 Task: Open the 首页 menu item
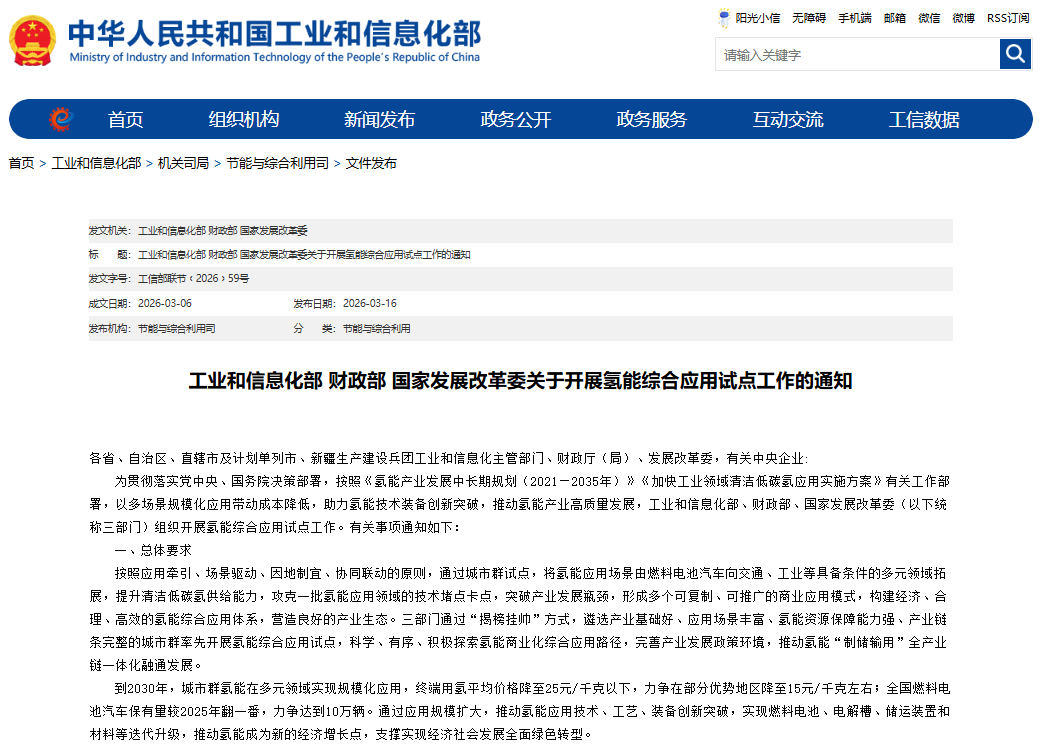point(127,119)
